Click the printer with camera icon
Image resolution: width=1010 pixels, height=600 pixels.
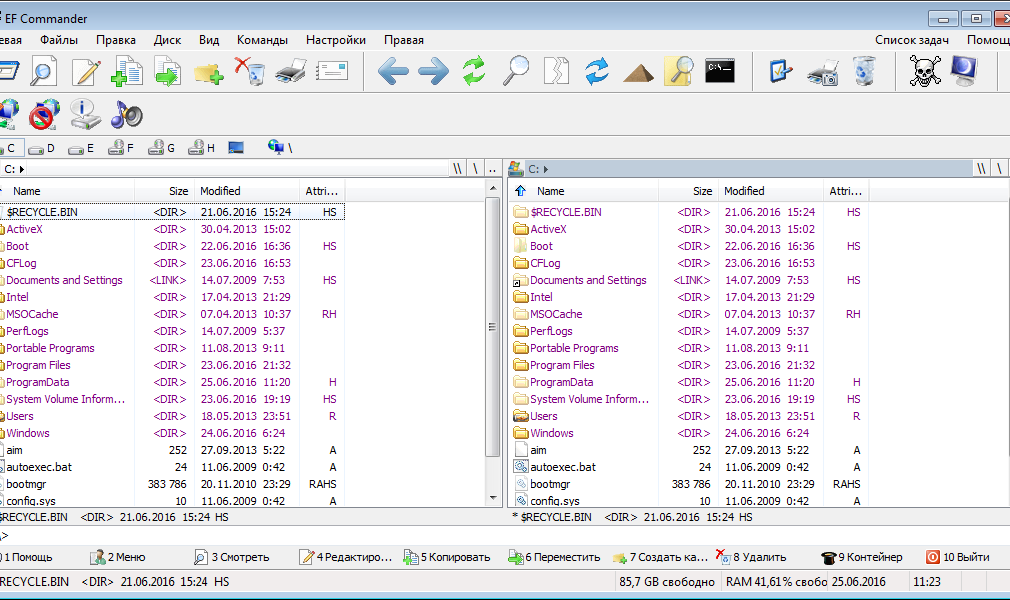click(x=823, y=72)
